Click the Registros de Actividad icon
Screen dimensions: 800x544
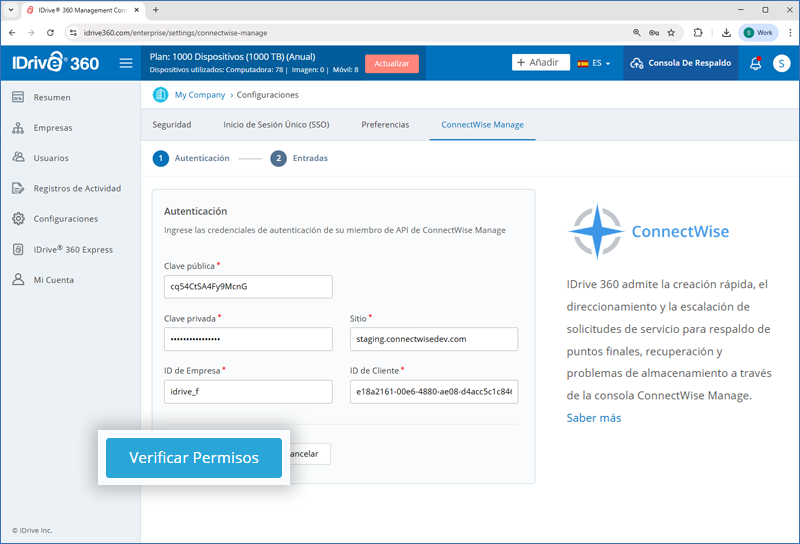18,188
